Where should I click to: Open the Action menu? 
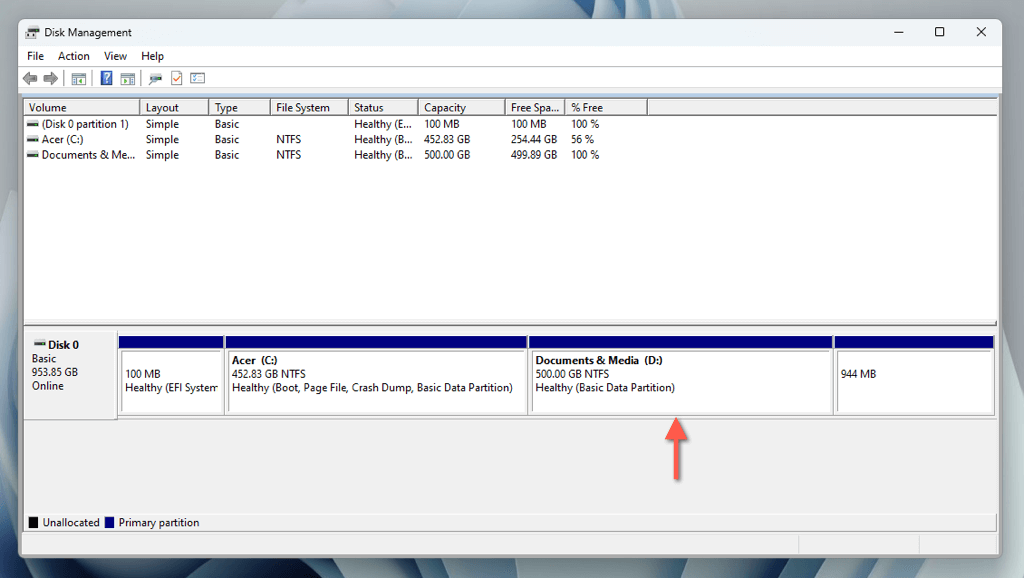click(x=73, y=56)
